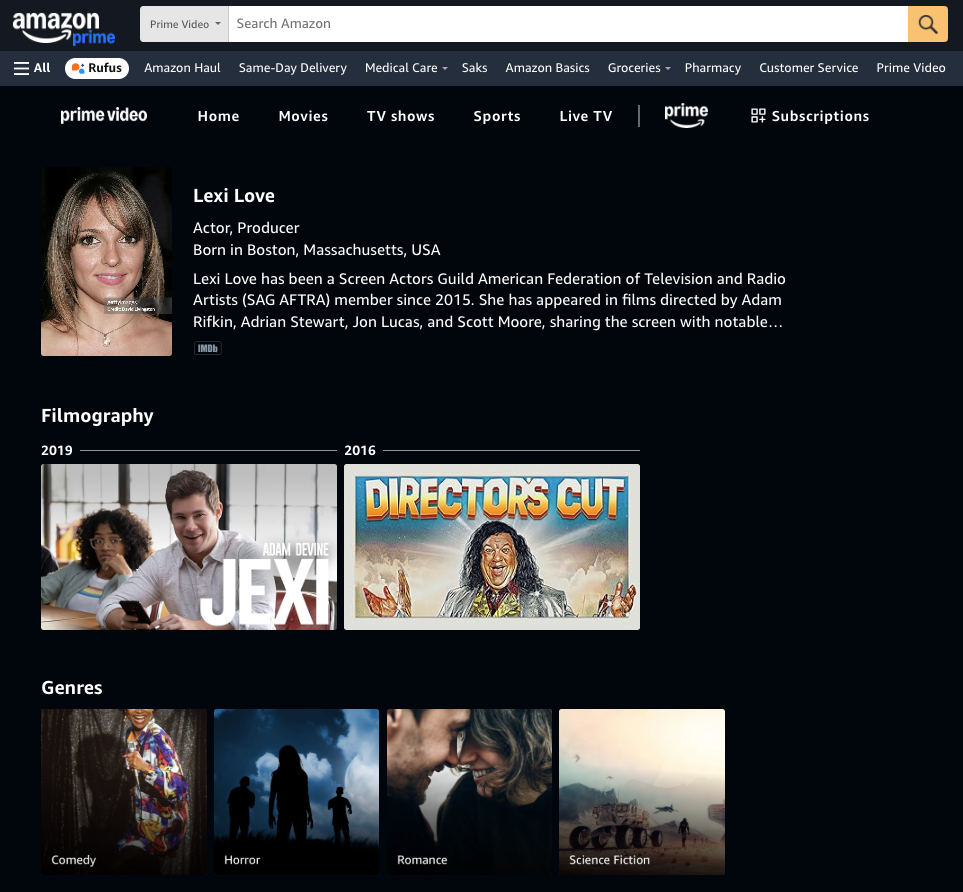This screenshot has width=963, height=892.
Task: Switch to the Home tab
Action: [218, 116]
